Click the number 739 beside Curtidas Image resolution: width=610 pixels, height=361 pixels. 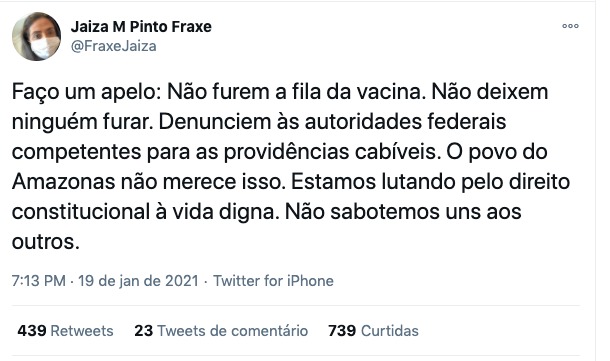click(342, 331)
